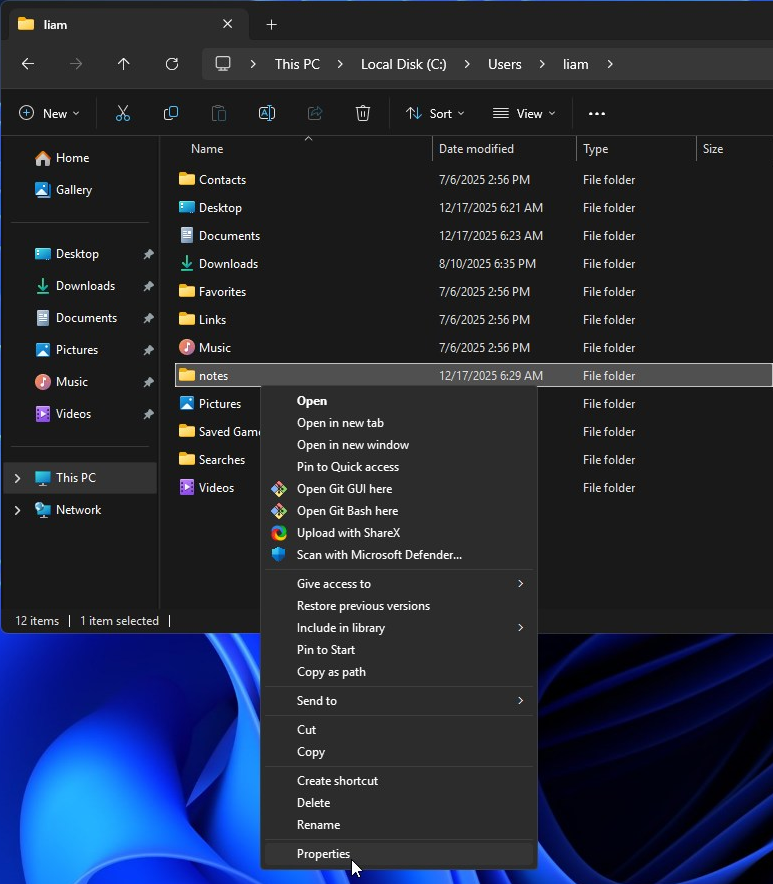Open Downloads in the sidebar quick access
The width and height of the screenshot is (773, 884).
[x=85, y=286]
